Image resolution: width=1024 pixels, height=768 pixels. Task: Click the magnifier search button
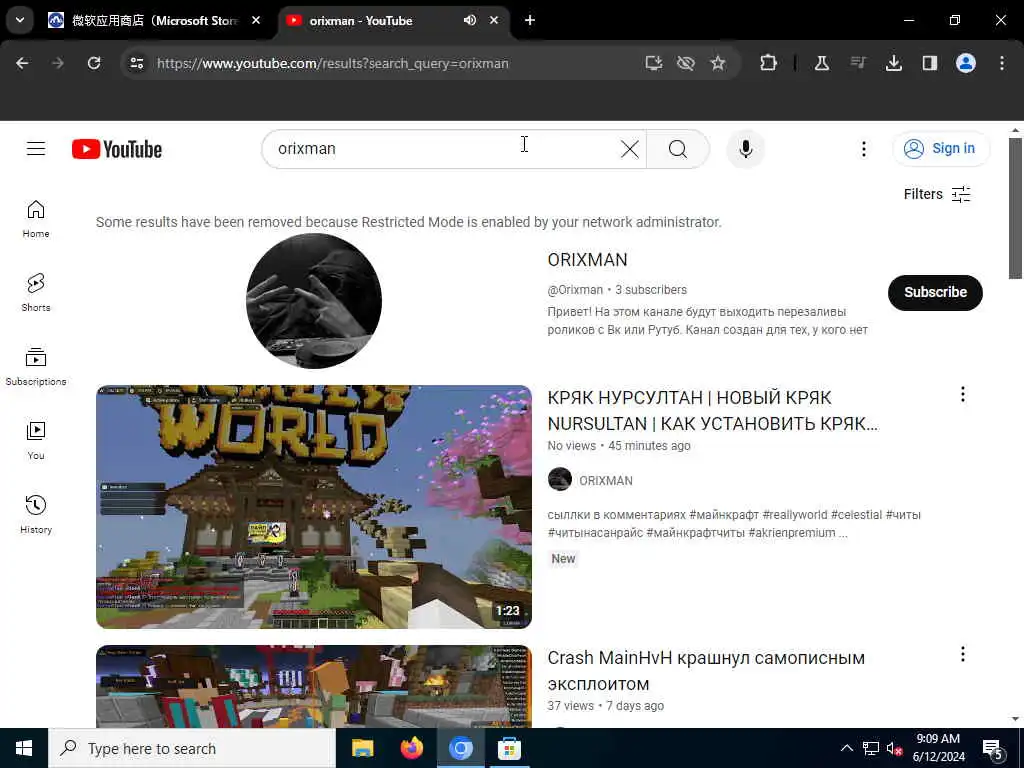[x=678, y=149]
